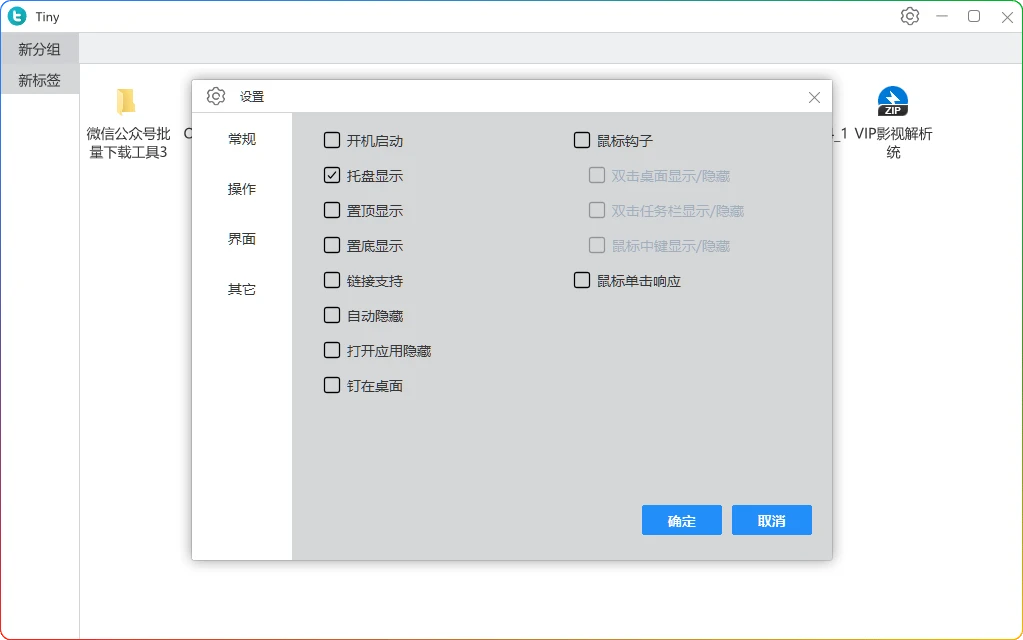This screenshot has height=640, width=1023.
Task: Click 取消 to discard changes
Action: [x=771, y=521]
